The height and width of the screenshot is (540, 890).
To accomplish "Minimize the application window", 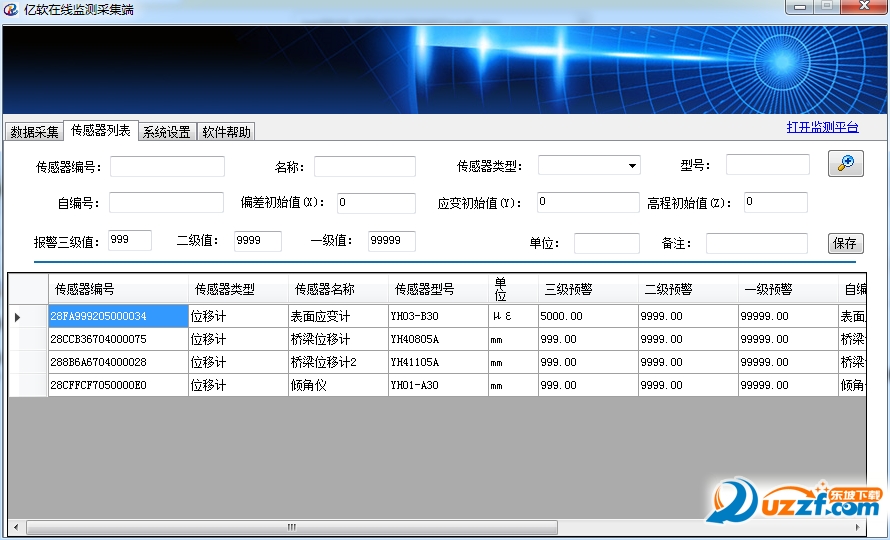I will point(800,7).
